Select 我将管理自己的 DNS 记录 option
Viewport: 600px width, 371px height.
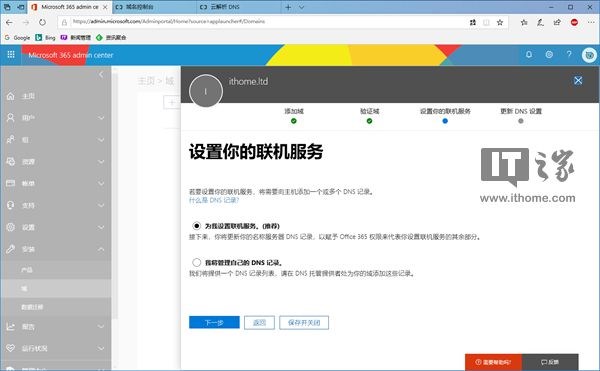tap(197, 262)
